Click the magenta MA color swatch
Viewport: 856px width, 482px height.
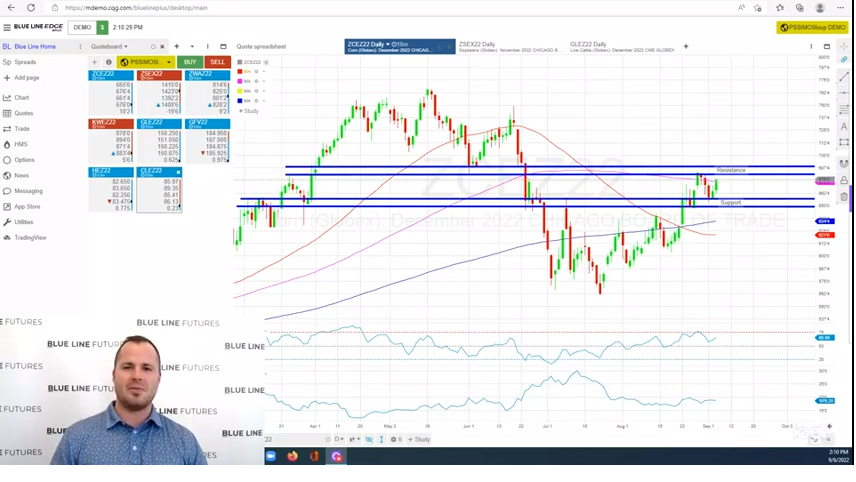[x=240, y=81]
